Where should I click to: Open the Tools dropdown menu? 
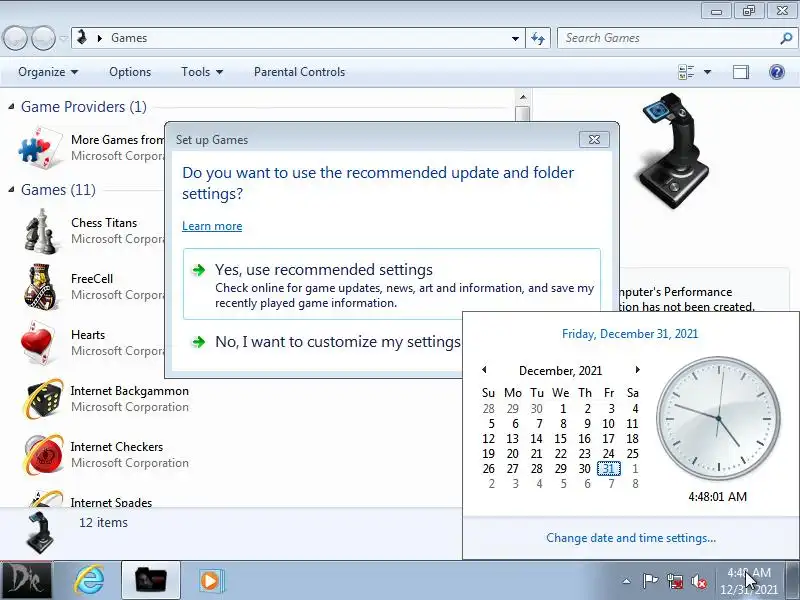coord(202,72)
